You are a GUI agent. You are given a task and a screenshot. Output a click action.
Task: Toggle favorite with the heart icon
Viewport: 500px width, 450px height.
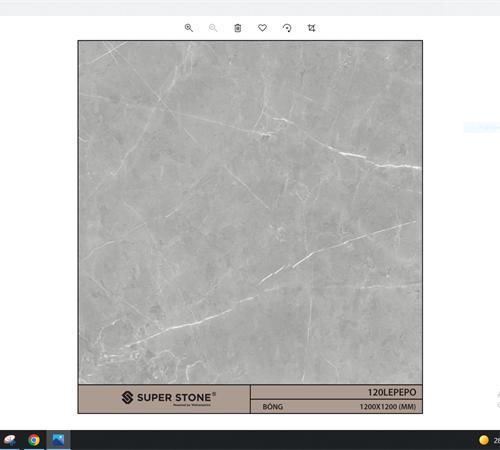pos(262,28)
